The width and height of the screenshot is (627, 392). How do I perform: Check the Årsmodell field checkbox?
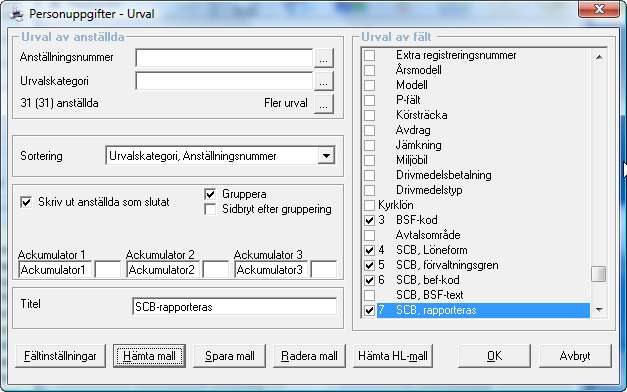coord(369,70)
